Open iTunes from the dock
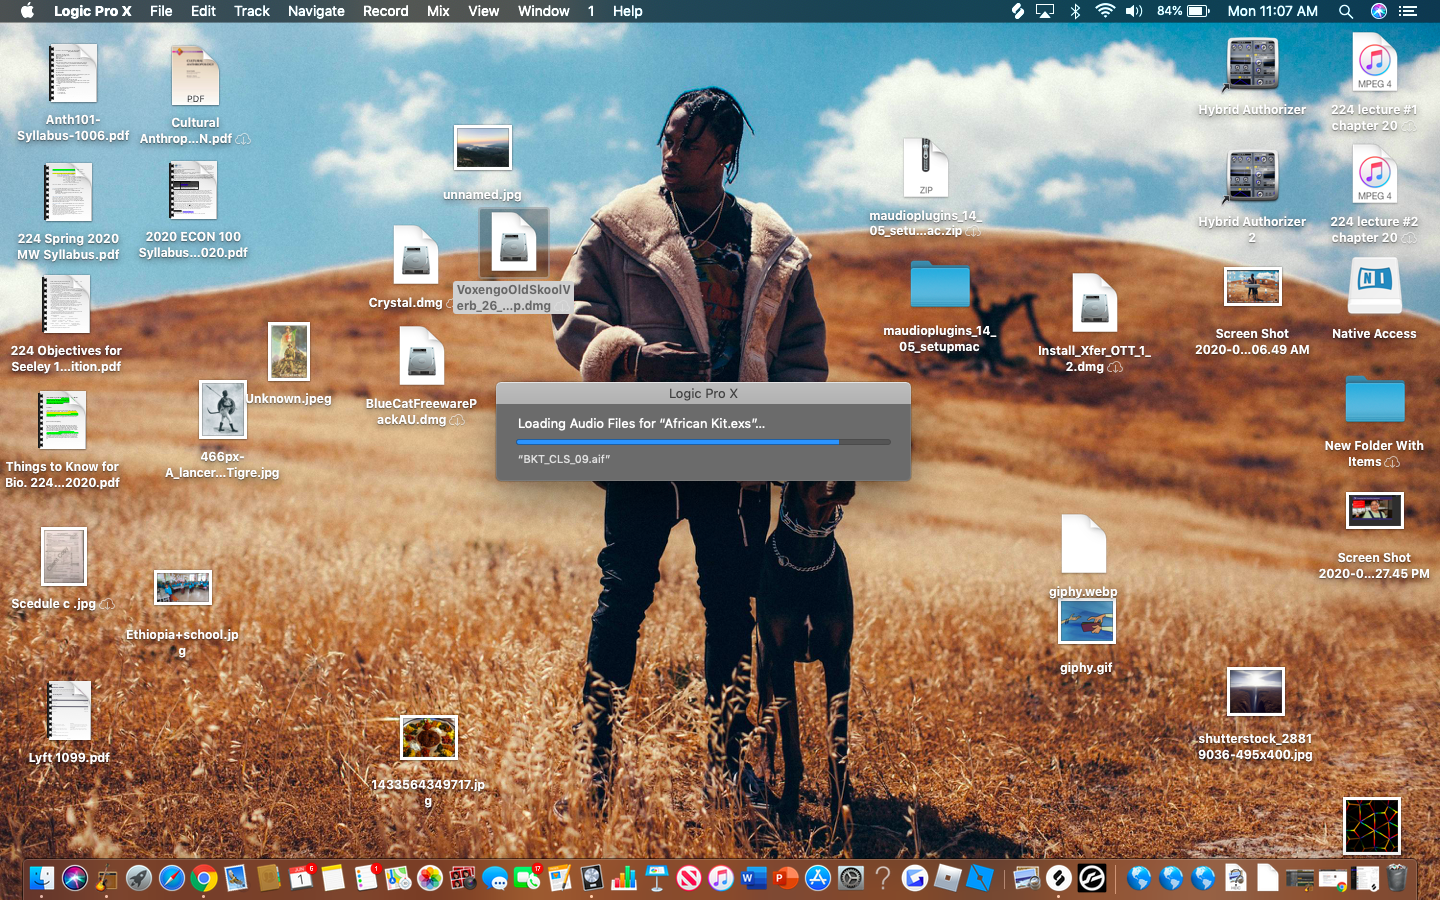 [721, 878]
